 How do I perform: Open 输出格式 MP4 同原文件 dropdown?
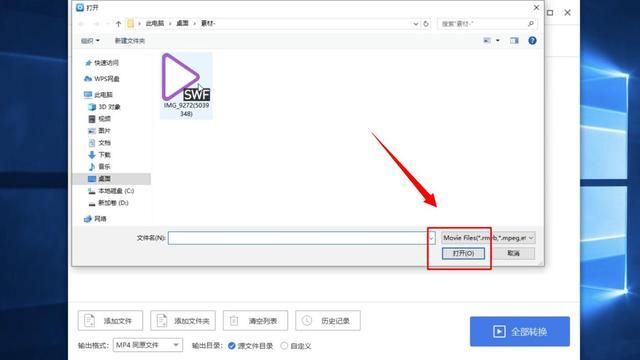click(148, 345)
